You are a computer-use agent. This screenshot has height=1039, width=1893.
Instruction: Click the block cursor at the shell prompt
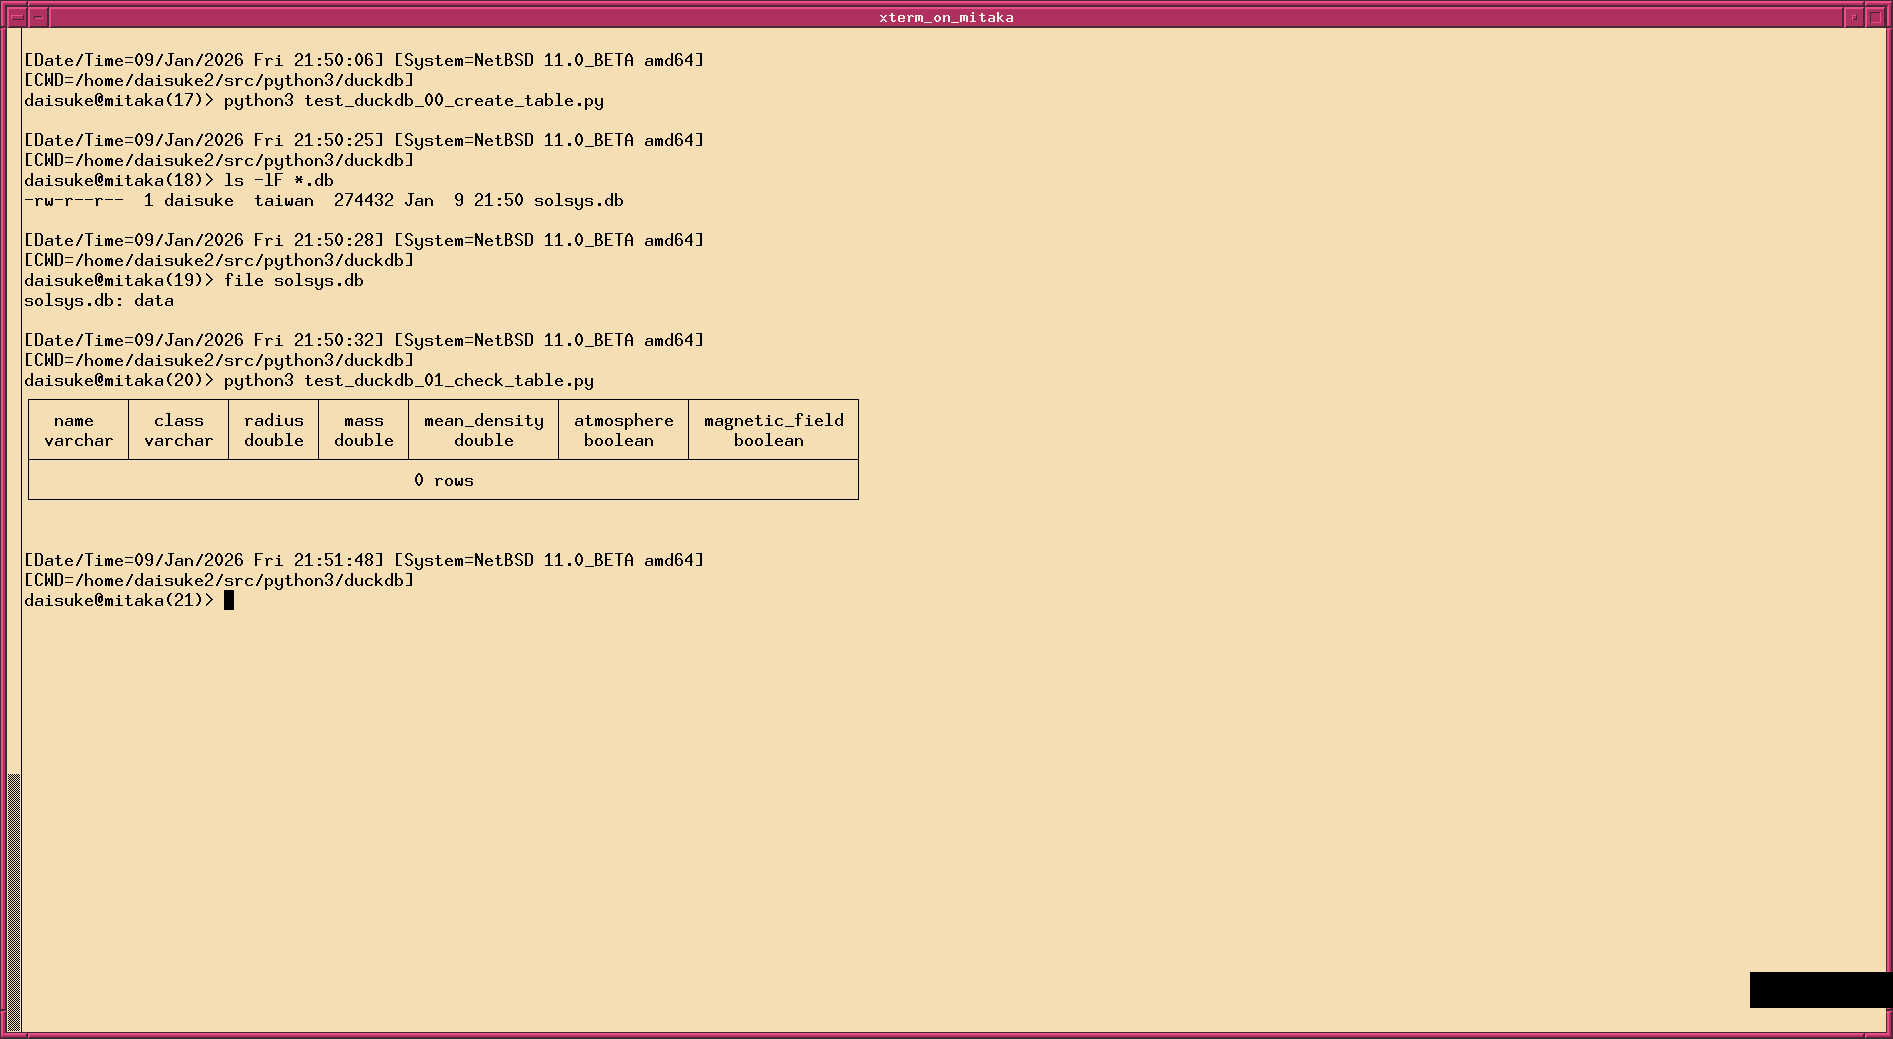229,599
